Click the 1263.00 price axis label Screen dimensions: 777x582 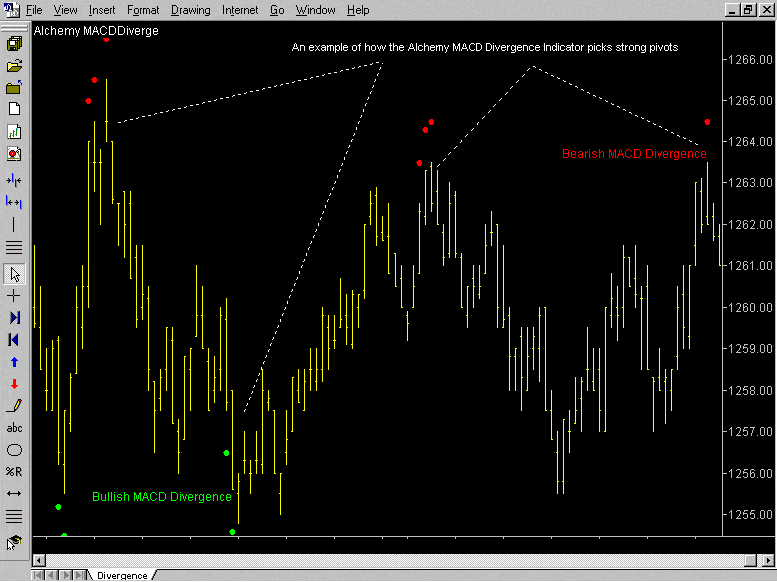(x=750, y=183)
